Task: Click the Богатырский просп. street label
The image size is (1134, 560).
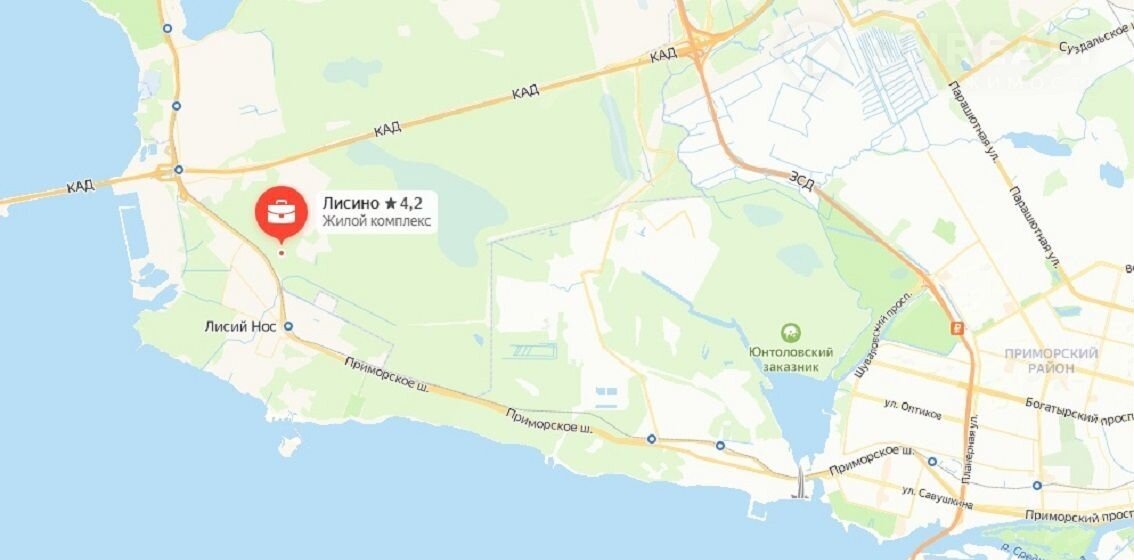Action: 1078,410
